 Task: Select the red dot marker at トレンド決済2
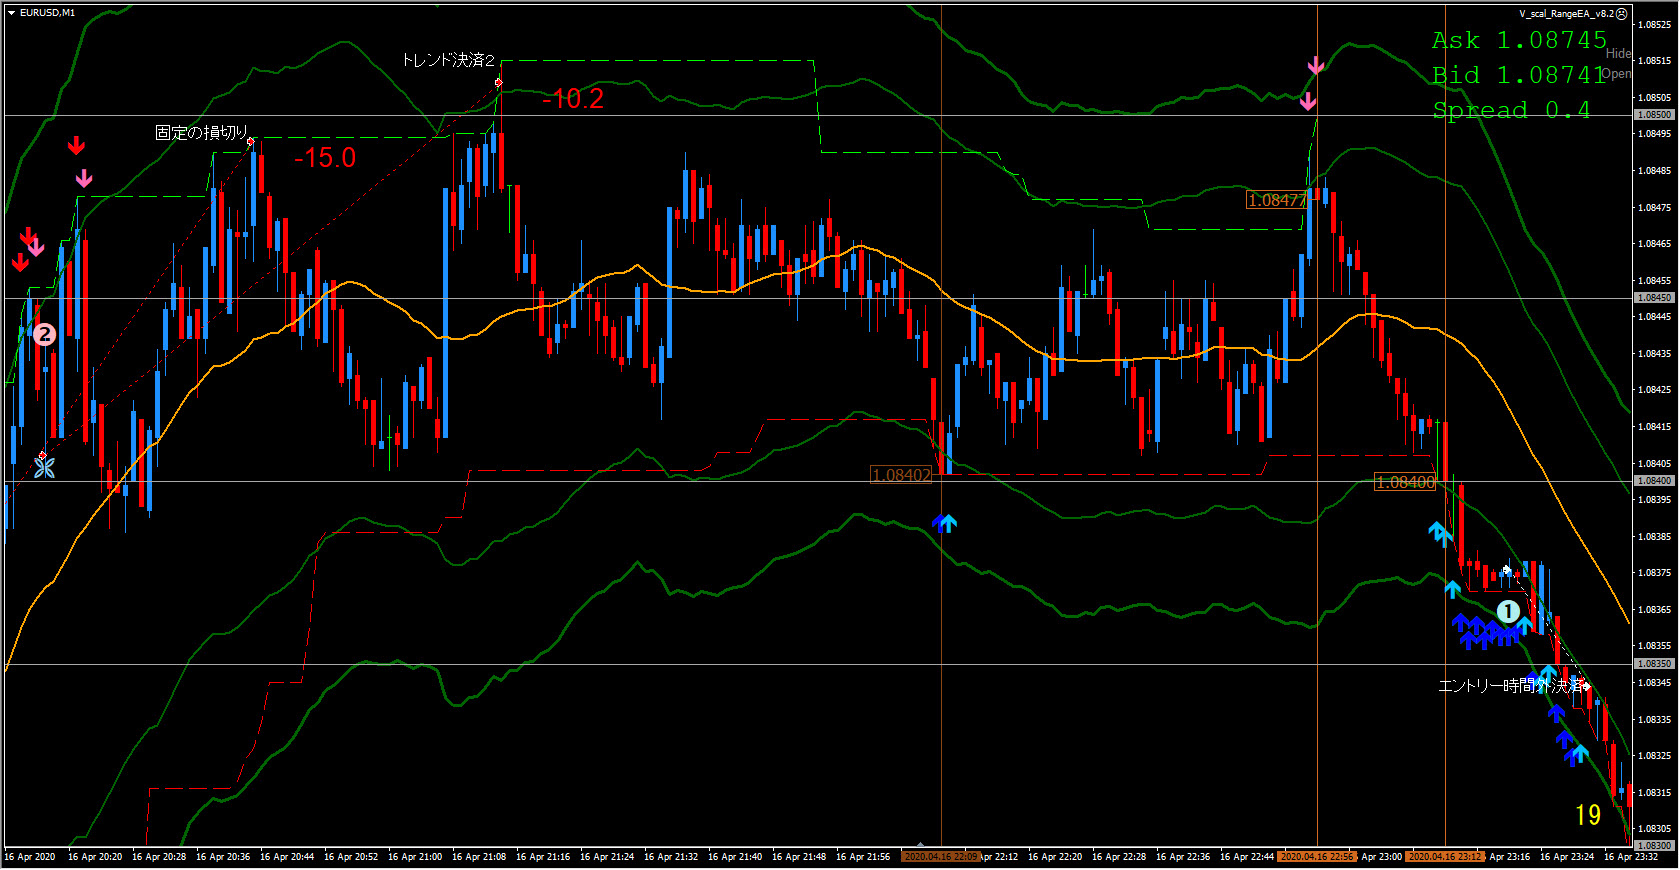pyautogui.click(x=498, y=83)
